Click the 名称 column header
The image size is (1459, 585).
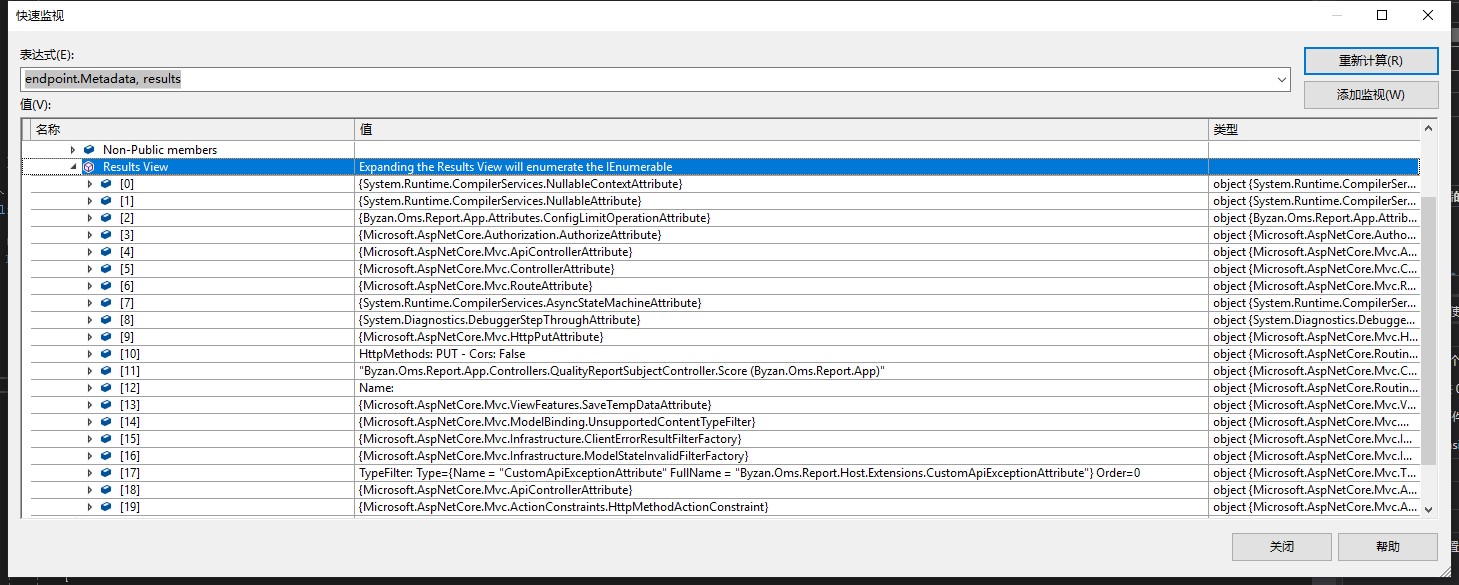pos(180,129)
